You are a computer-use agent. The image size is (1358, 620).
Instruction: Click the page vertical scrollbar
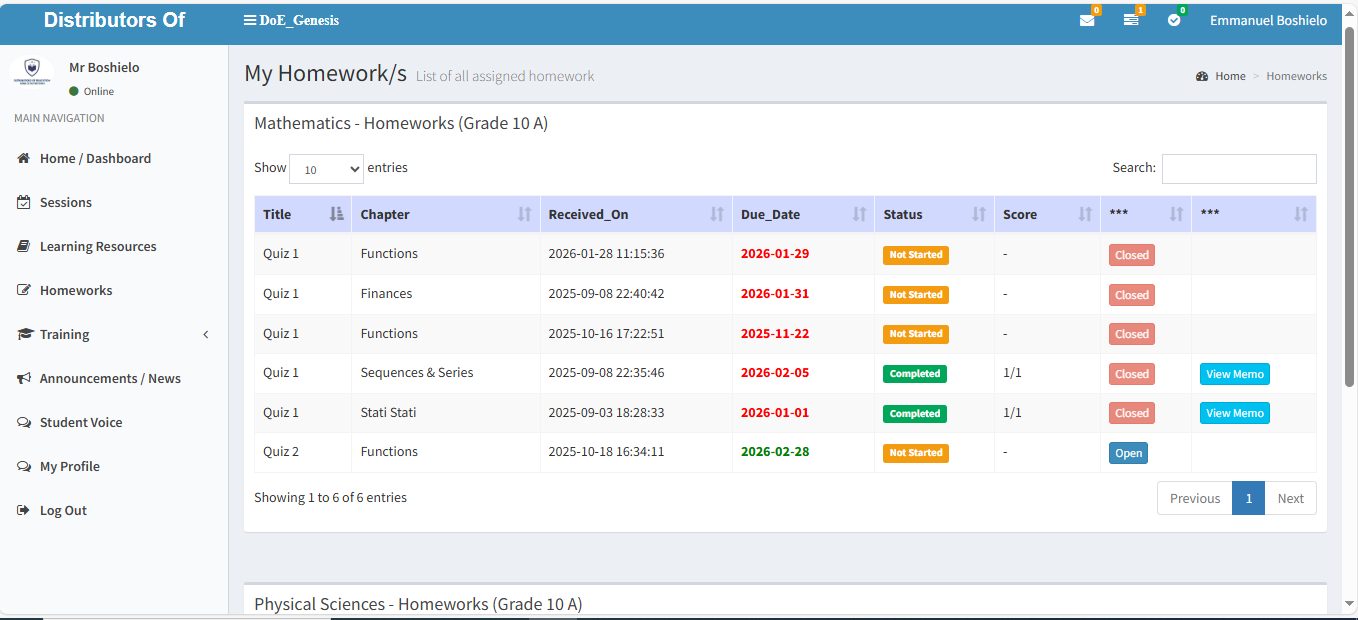pyautogui.click(x=1350, y=200)
